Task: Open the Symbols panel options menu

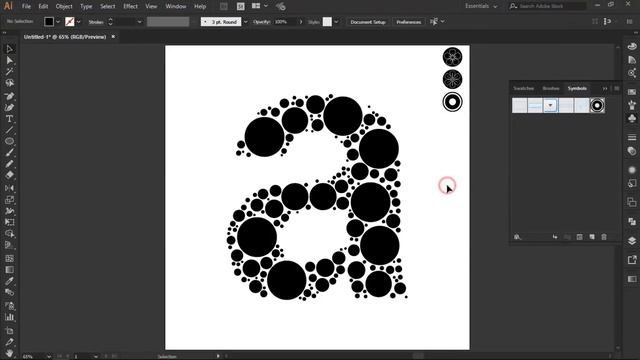Action: 616,89
